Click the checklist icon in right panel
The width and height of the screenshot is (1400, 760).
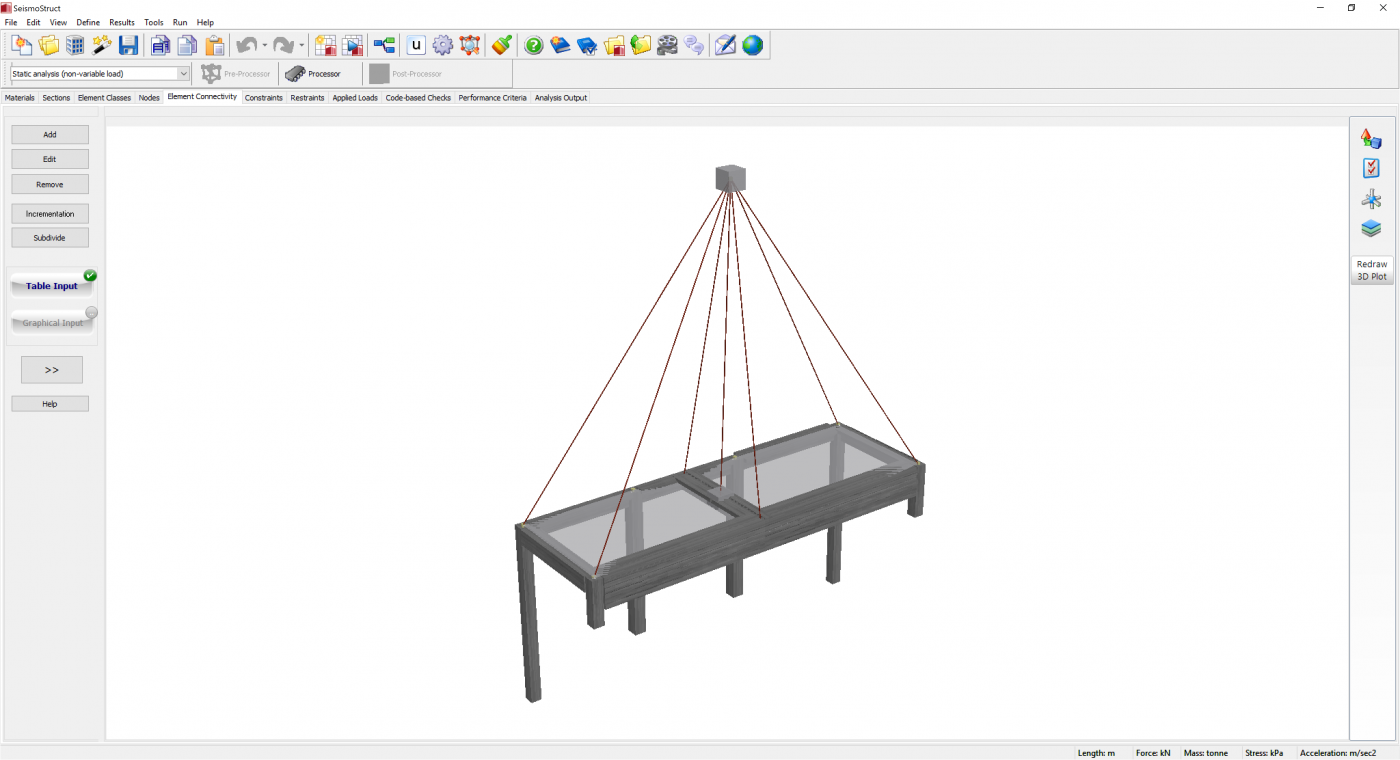pyautogui.click(x=1371, y=169)
